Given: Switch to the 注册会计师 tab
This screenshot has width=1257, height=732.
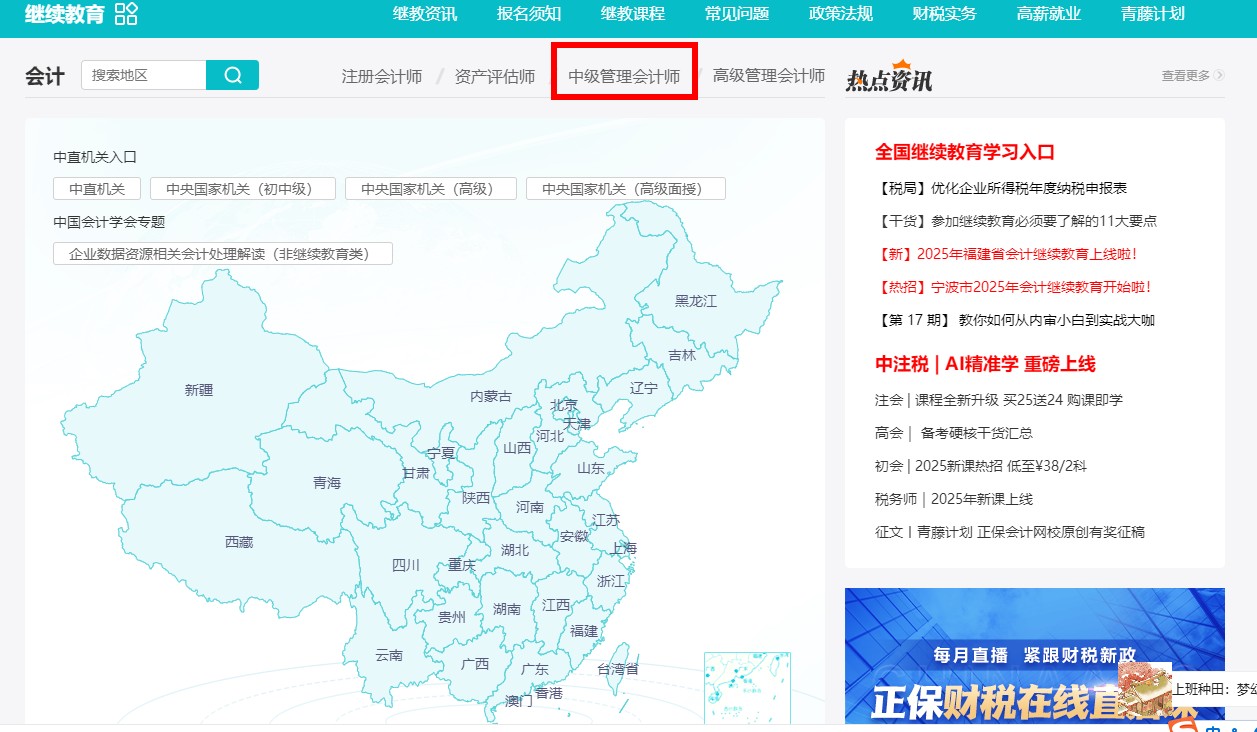Looking at the screenshot, I should [380, 75].
